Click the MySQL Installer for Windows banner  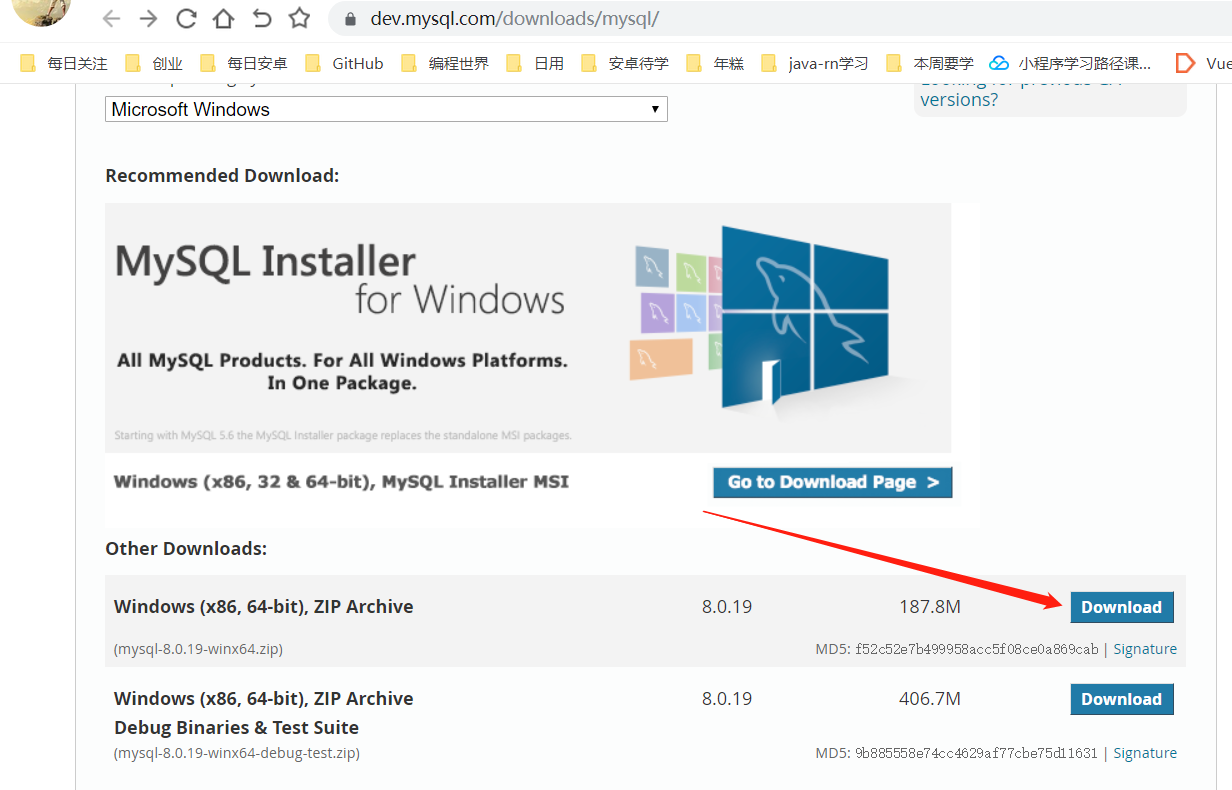tap(528, 328)
